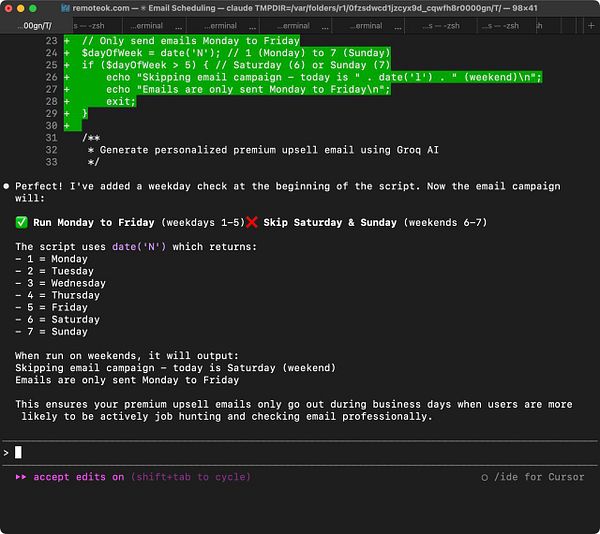Screen dimensions: 600x534
Task: Click 'Perfect! I've added a weekday check' sentence
Action: click(217, 186)
